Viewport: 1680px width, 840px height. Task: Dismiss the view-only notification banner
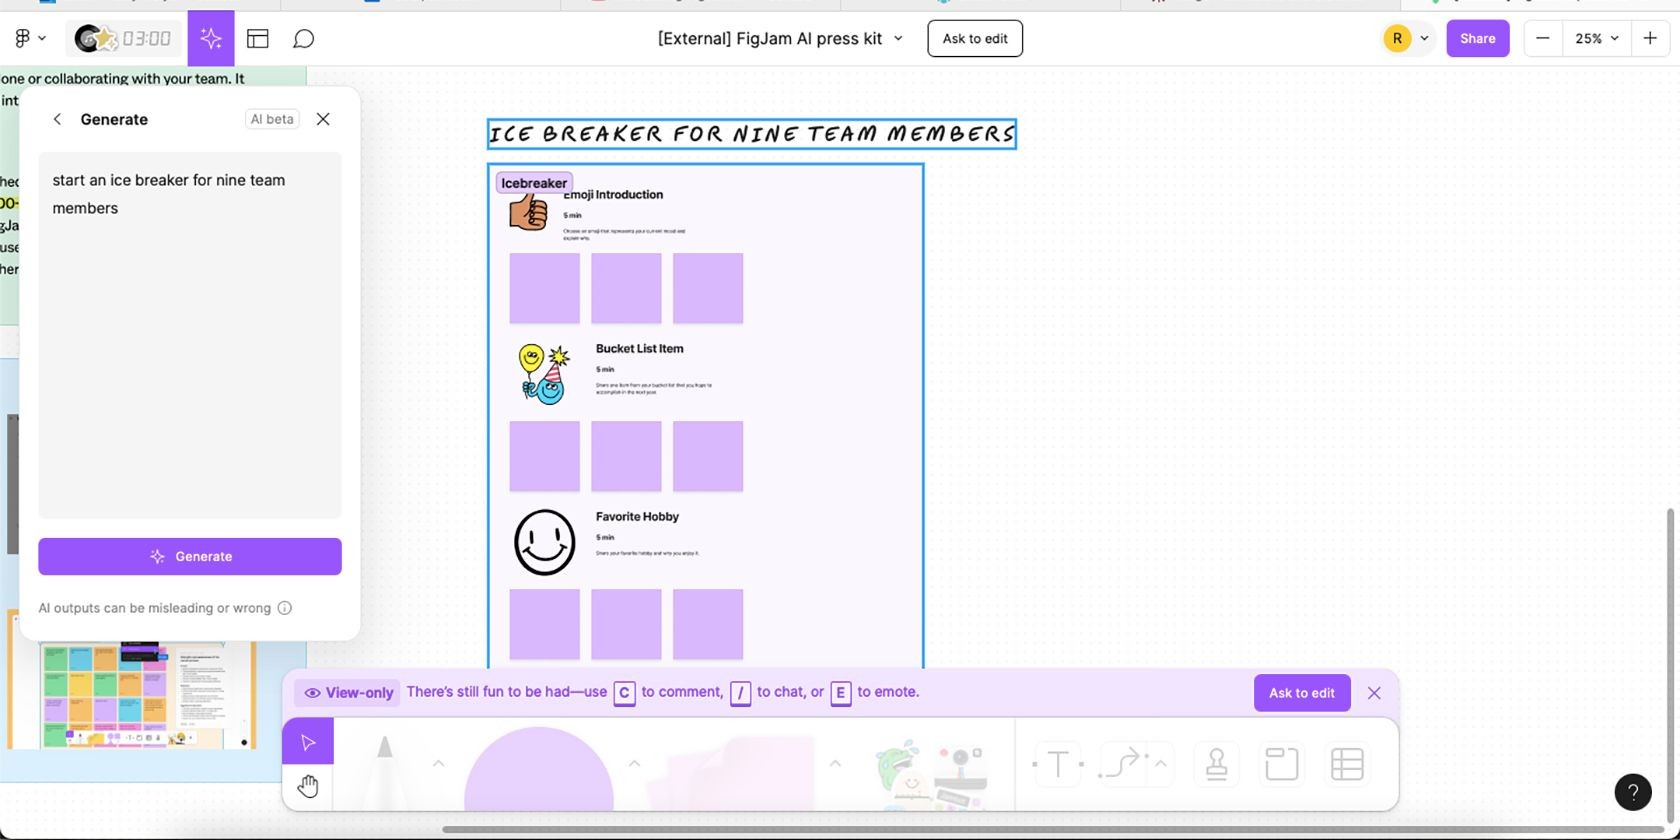(x=1374, y=693)
